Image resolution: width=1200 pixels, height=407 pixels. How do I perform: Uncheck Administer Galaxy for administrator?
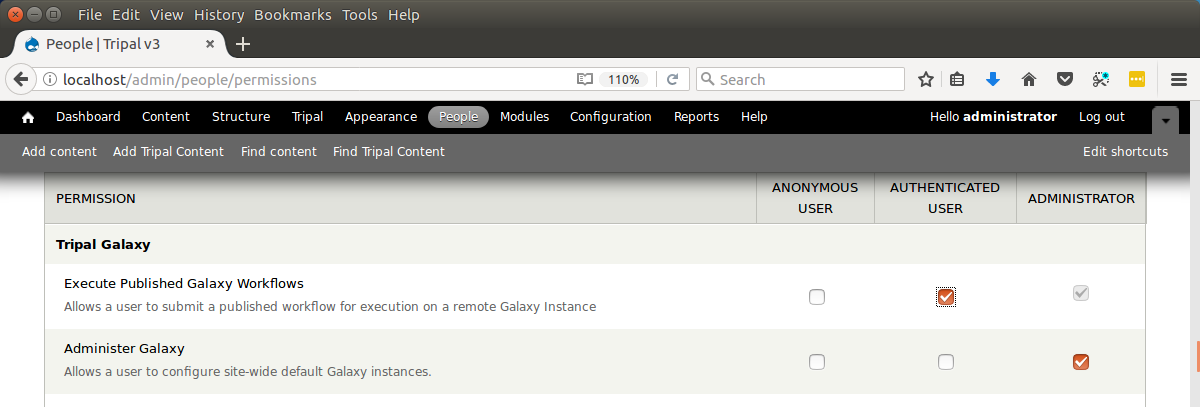pyautogui.click(x=1080, y=361)
